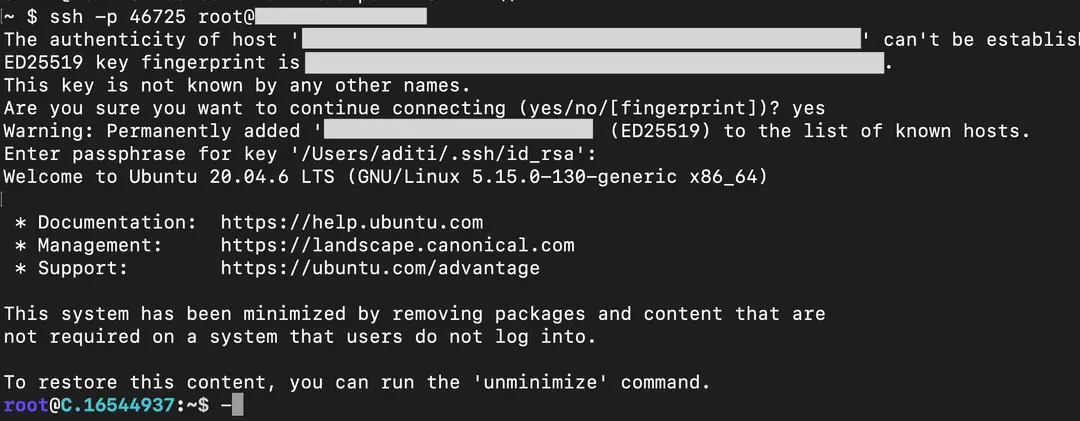This screenshot has width=1080, height=421.
Task: Click the 'Support:' label
Action: click(83, 268)
